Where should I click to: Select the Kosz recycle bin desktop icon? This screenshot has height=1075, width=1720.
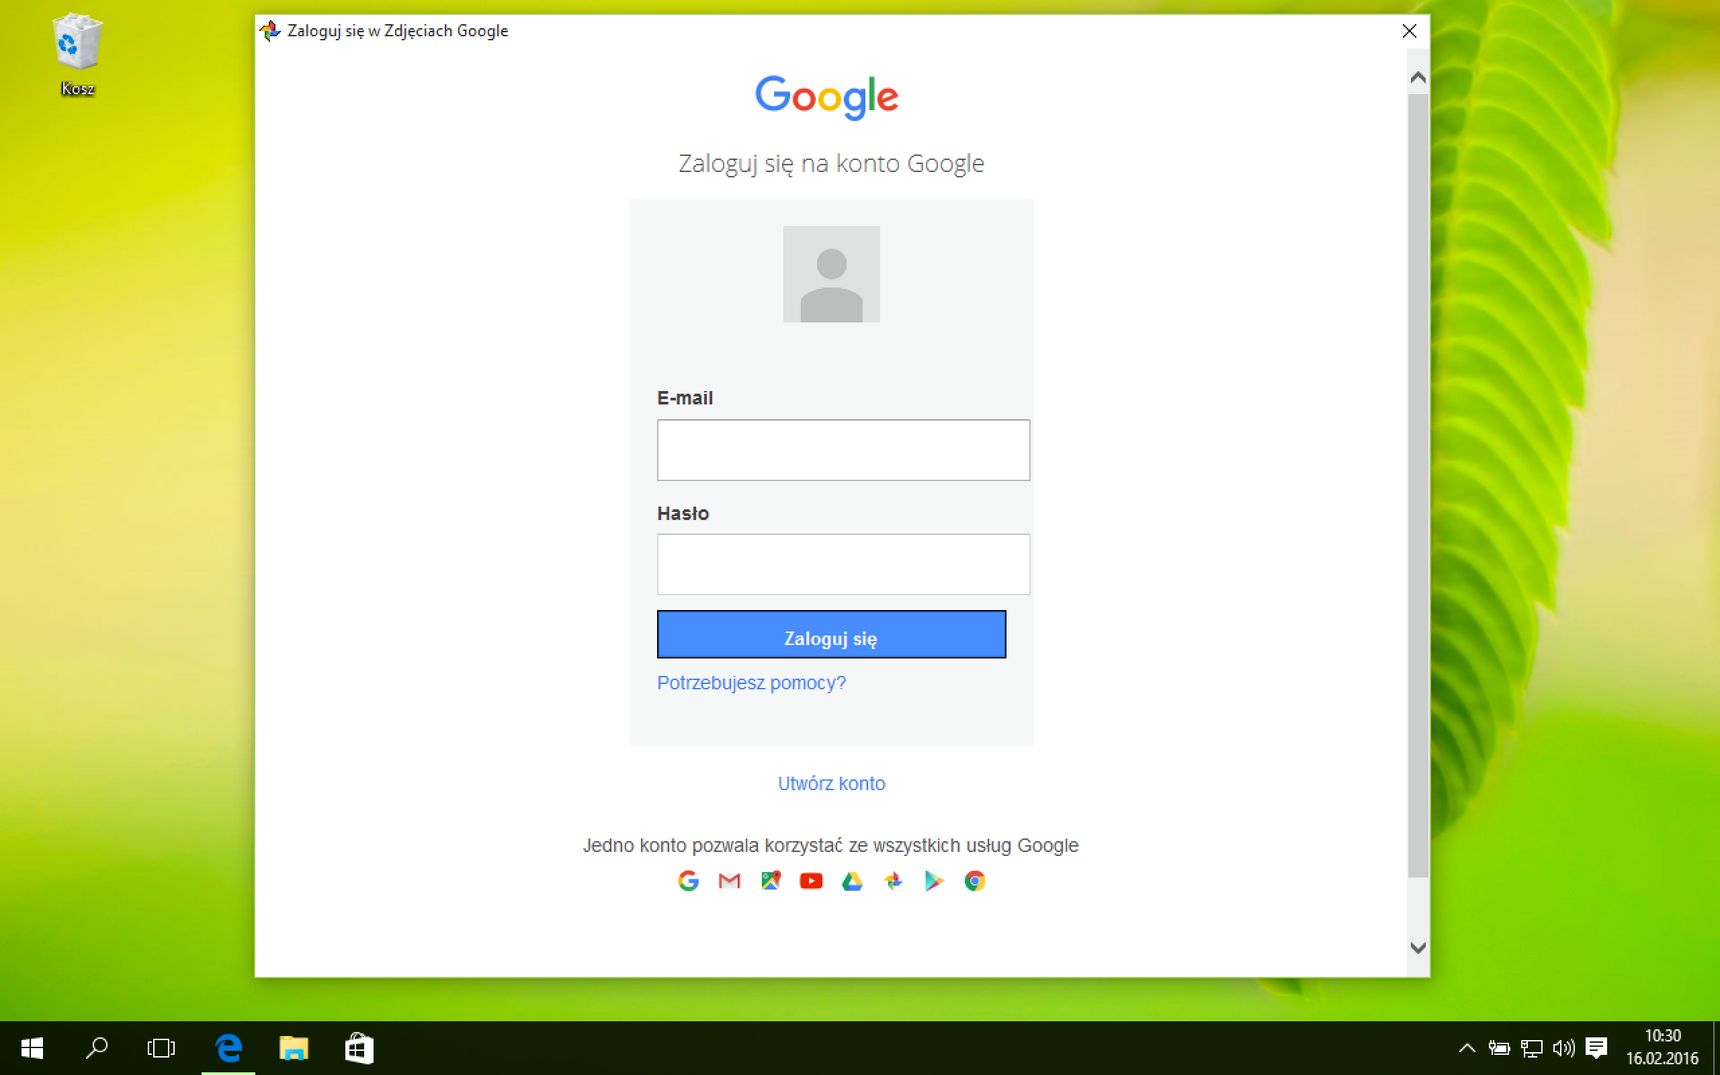click(77, 55)
